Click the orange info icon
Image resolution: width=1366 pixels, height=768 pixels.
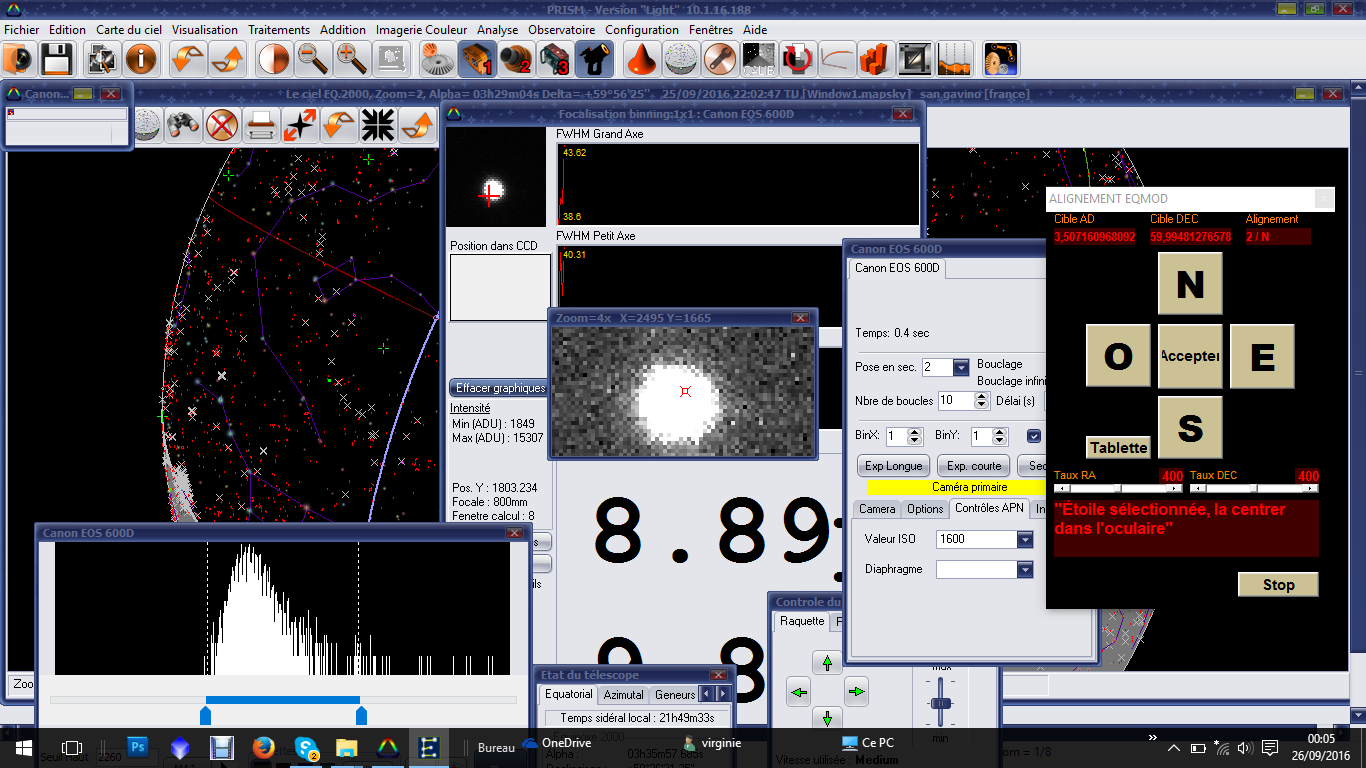click(x=141, y=60)
